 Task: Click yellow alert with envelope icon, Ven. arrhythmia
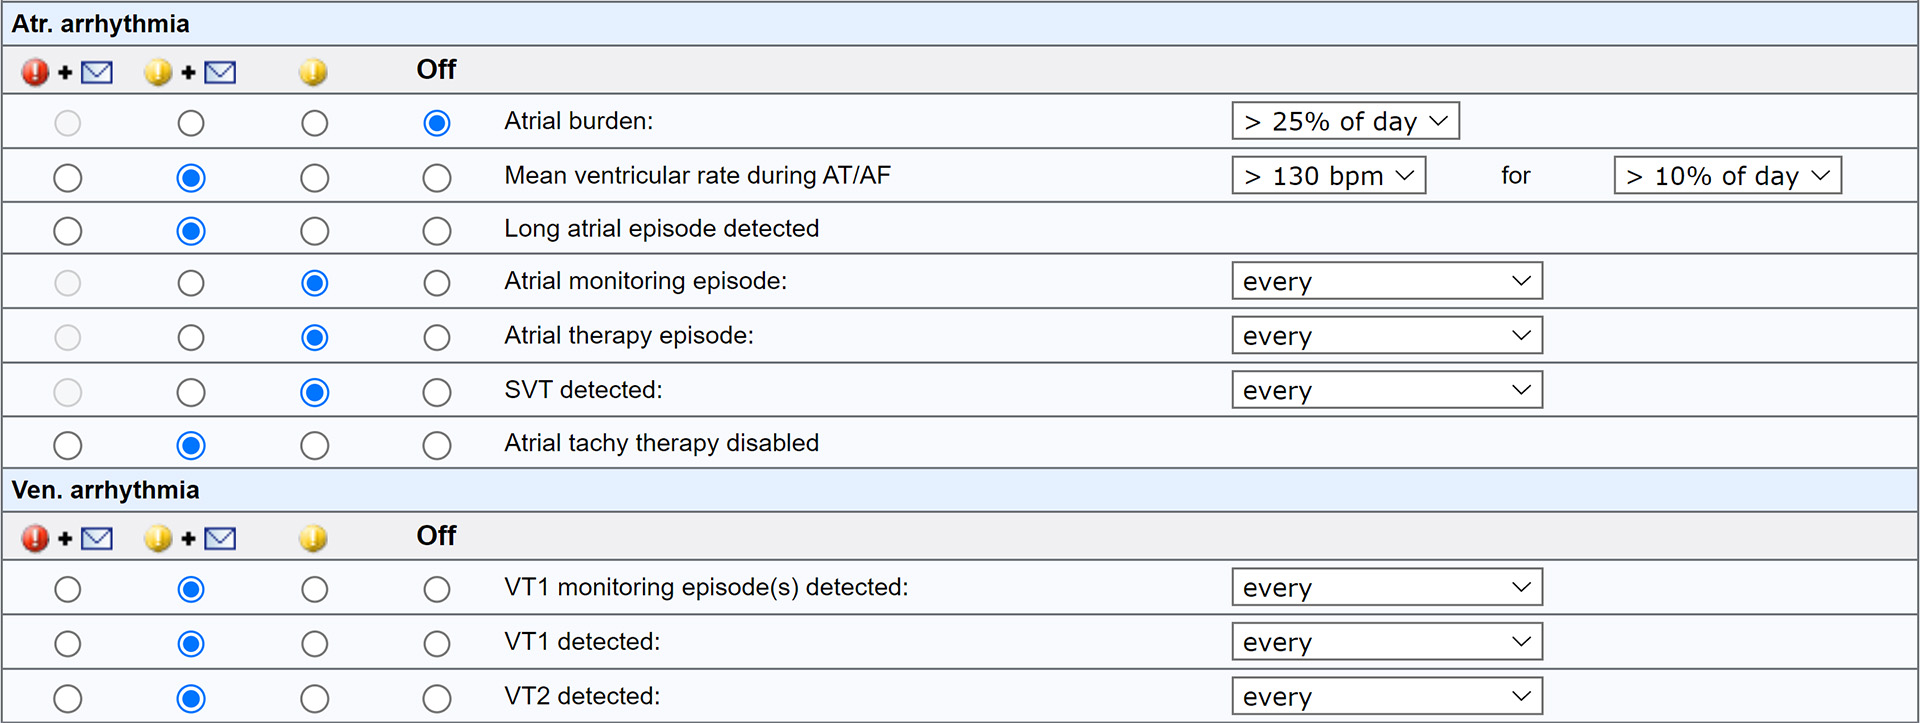(158, 538)
